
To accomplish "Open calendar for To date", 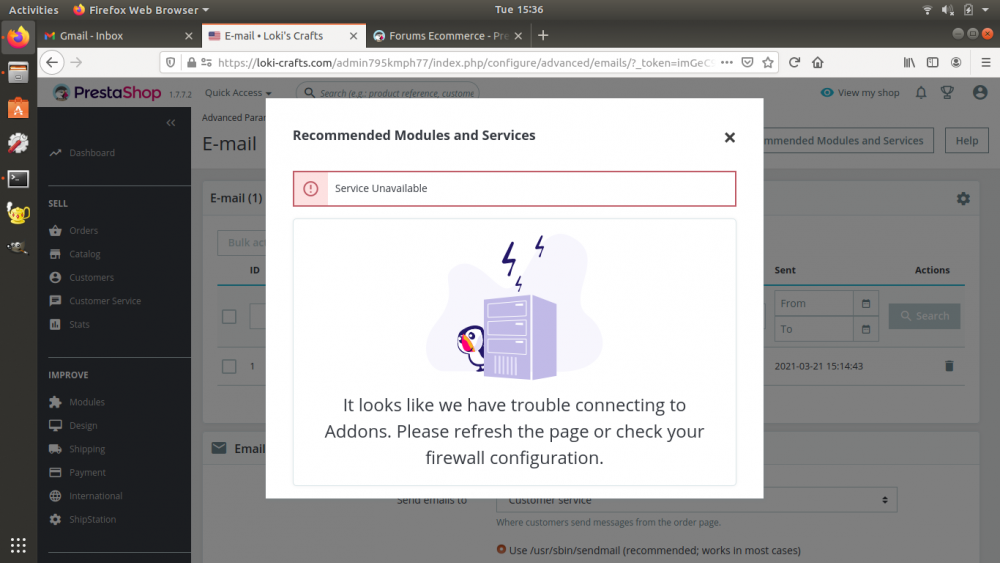I will pyautogui.click(x=865, y=329).
